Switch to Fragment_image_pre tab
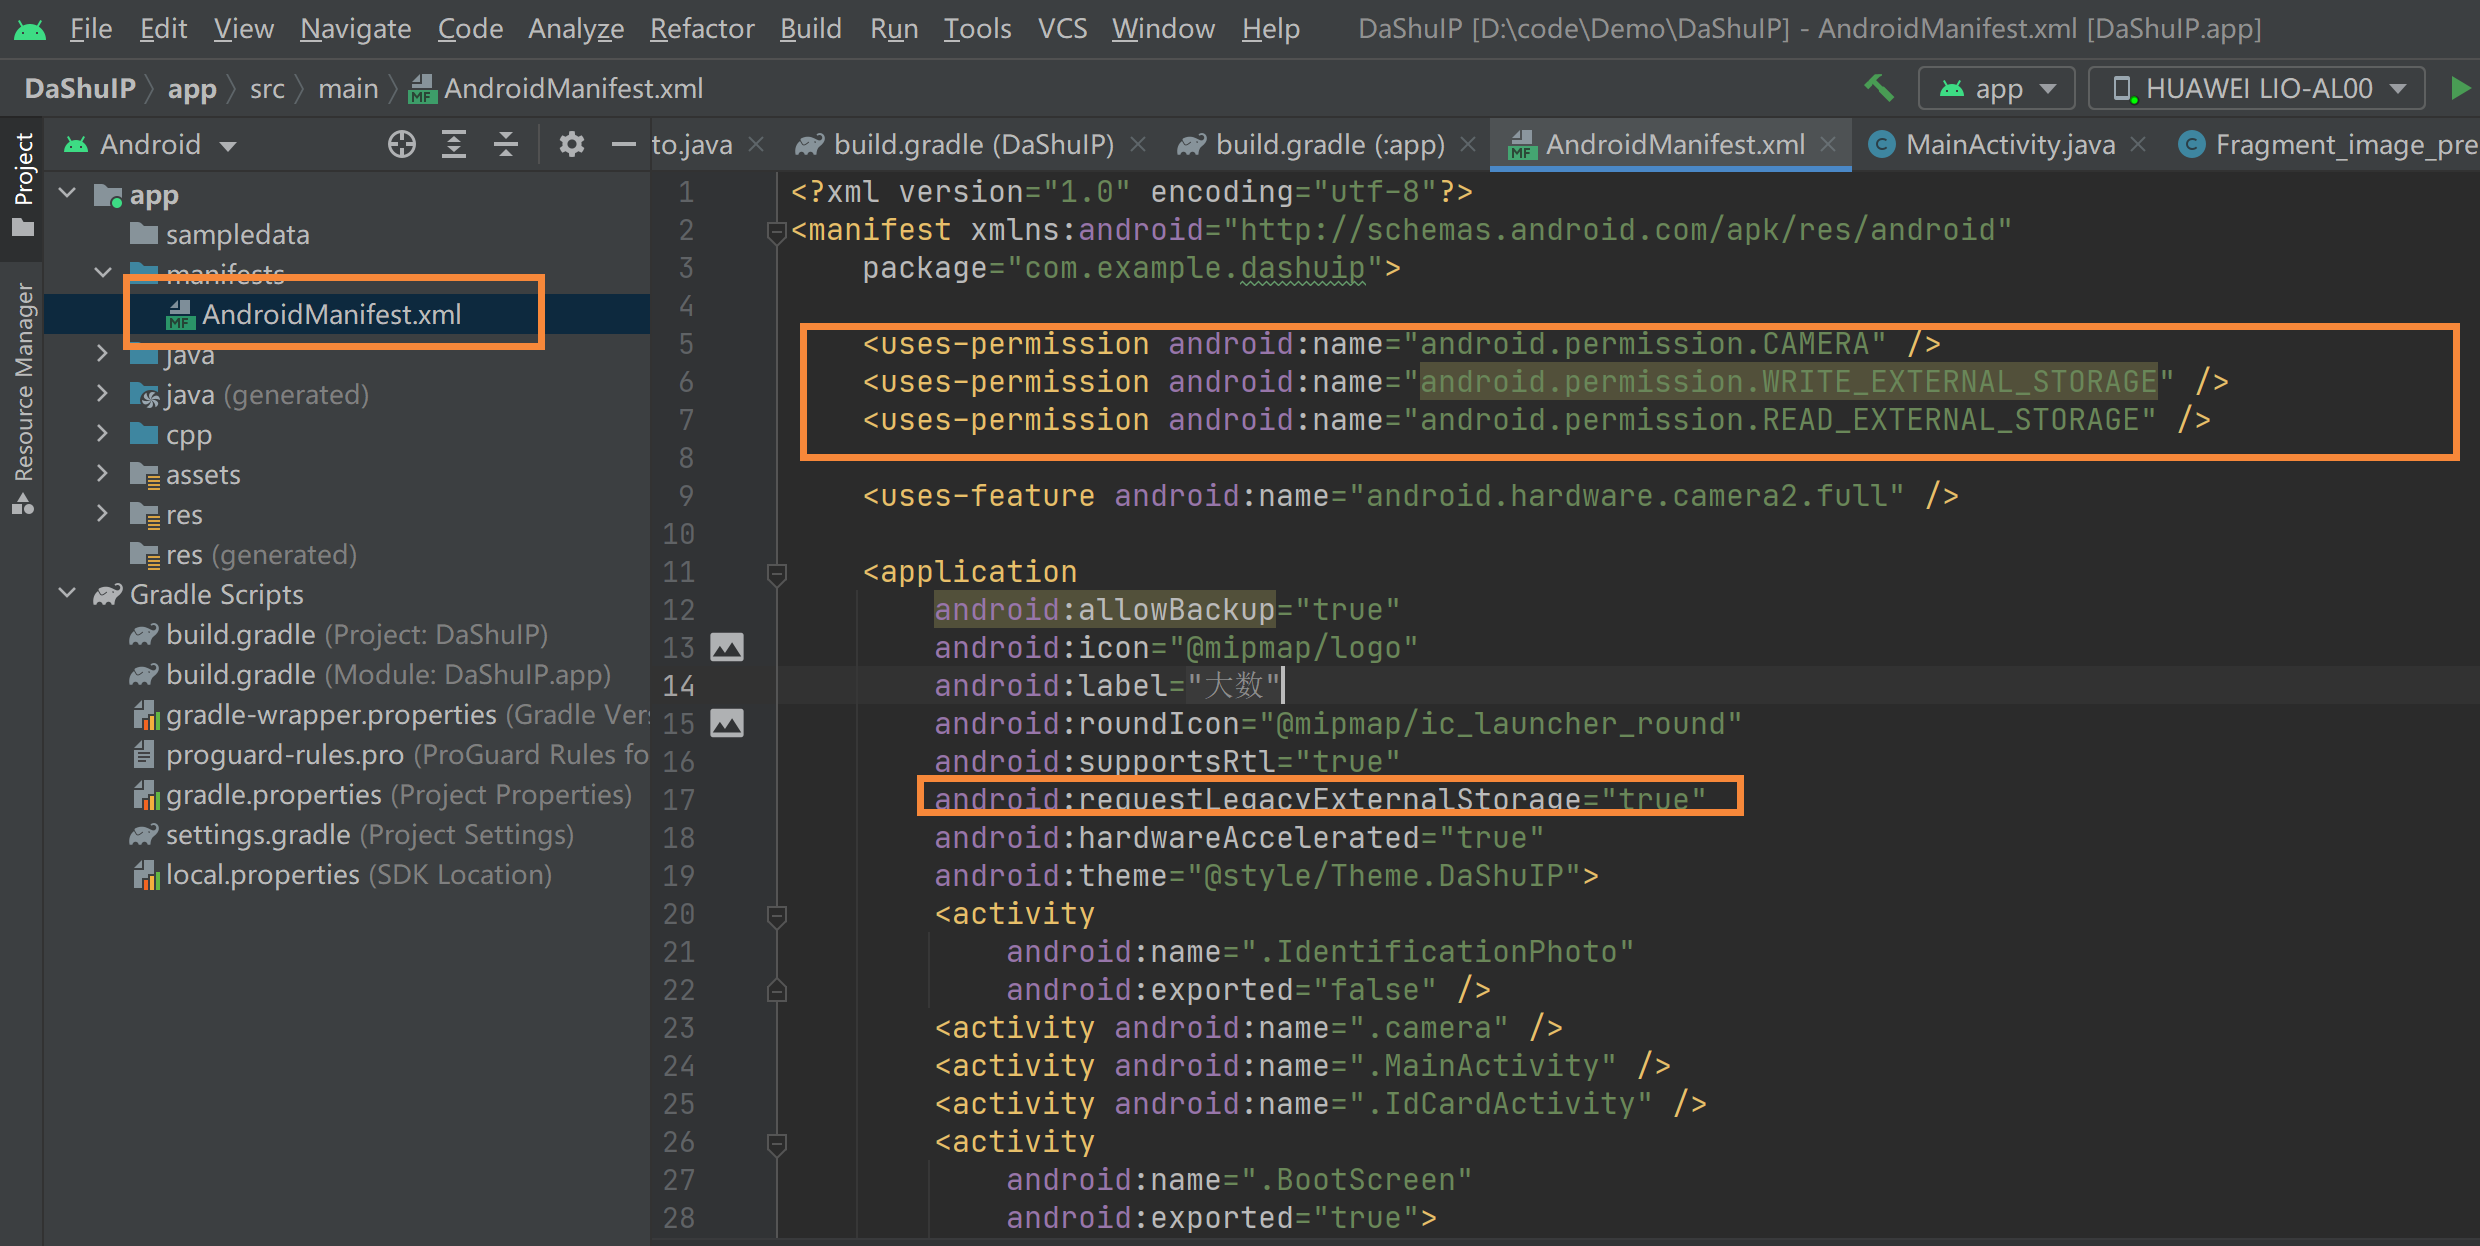 coord(2328,145)
